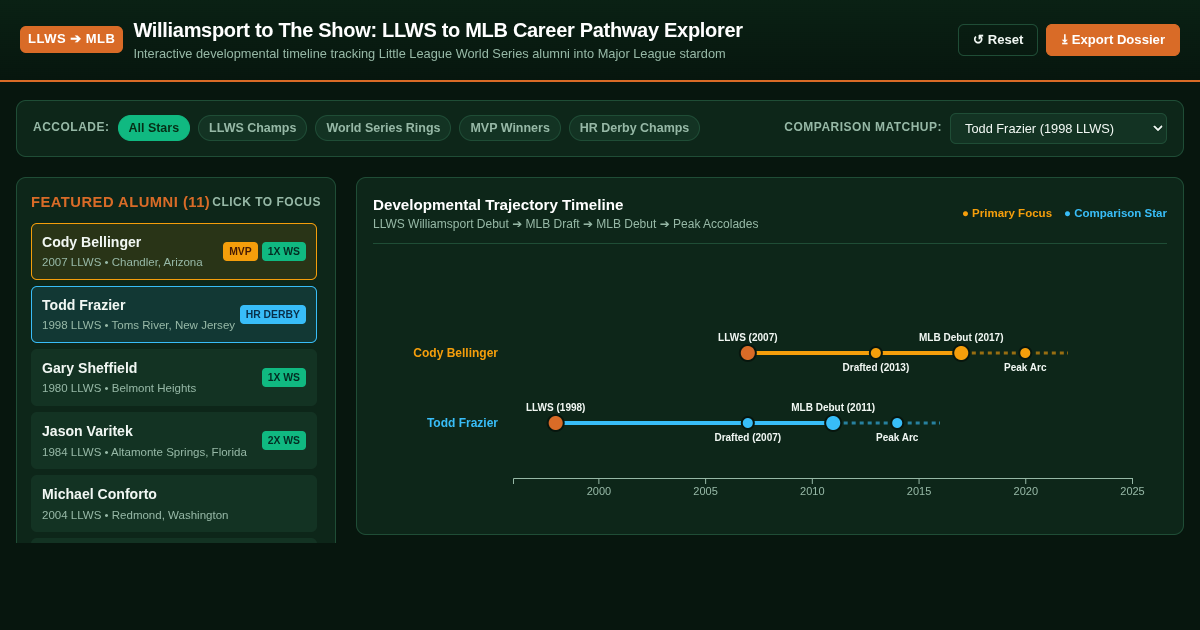This screenshot has width=1200, height=630.
Task: Click the 2005 axis tick label
Action: (705, 491)
